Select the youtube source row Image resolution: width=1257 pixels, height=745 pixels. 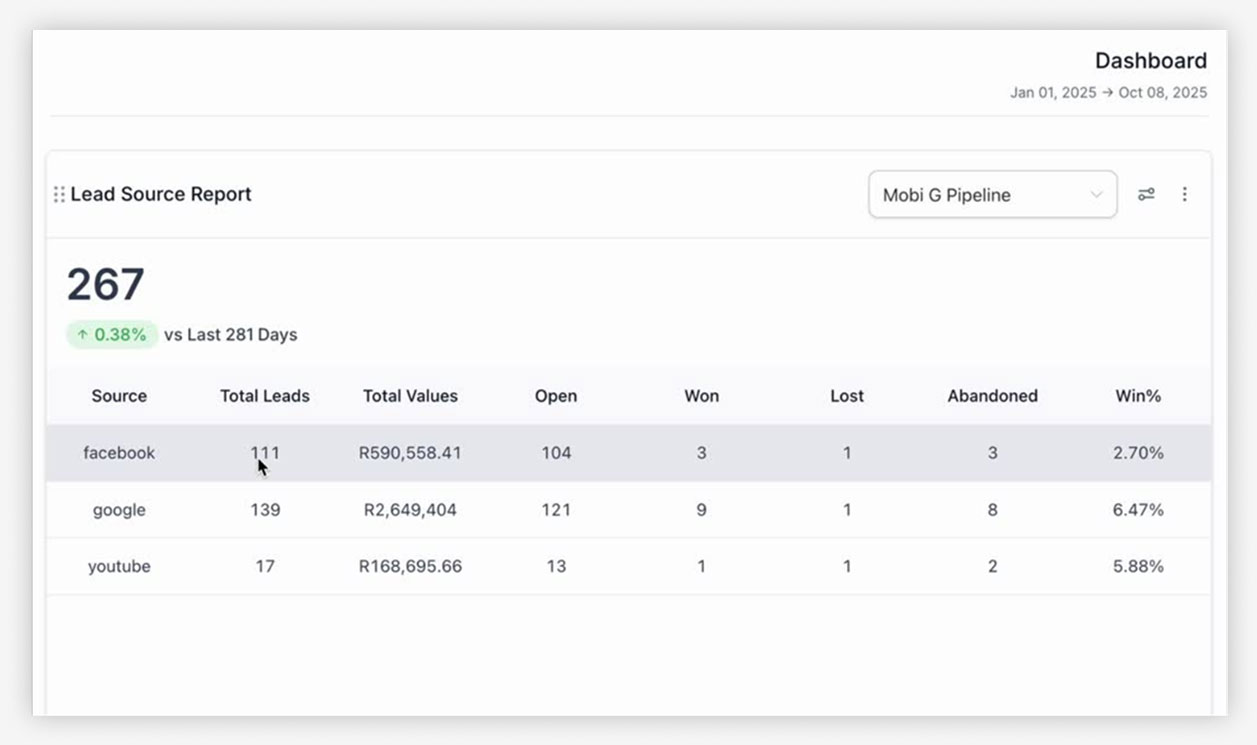[119, 566]
